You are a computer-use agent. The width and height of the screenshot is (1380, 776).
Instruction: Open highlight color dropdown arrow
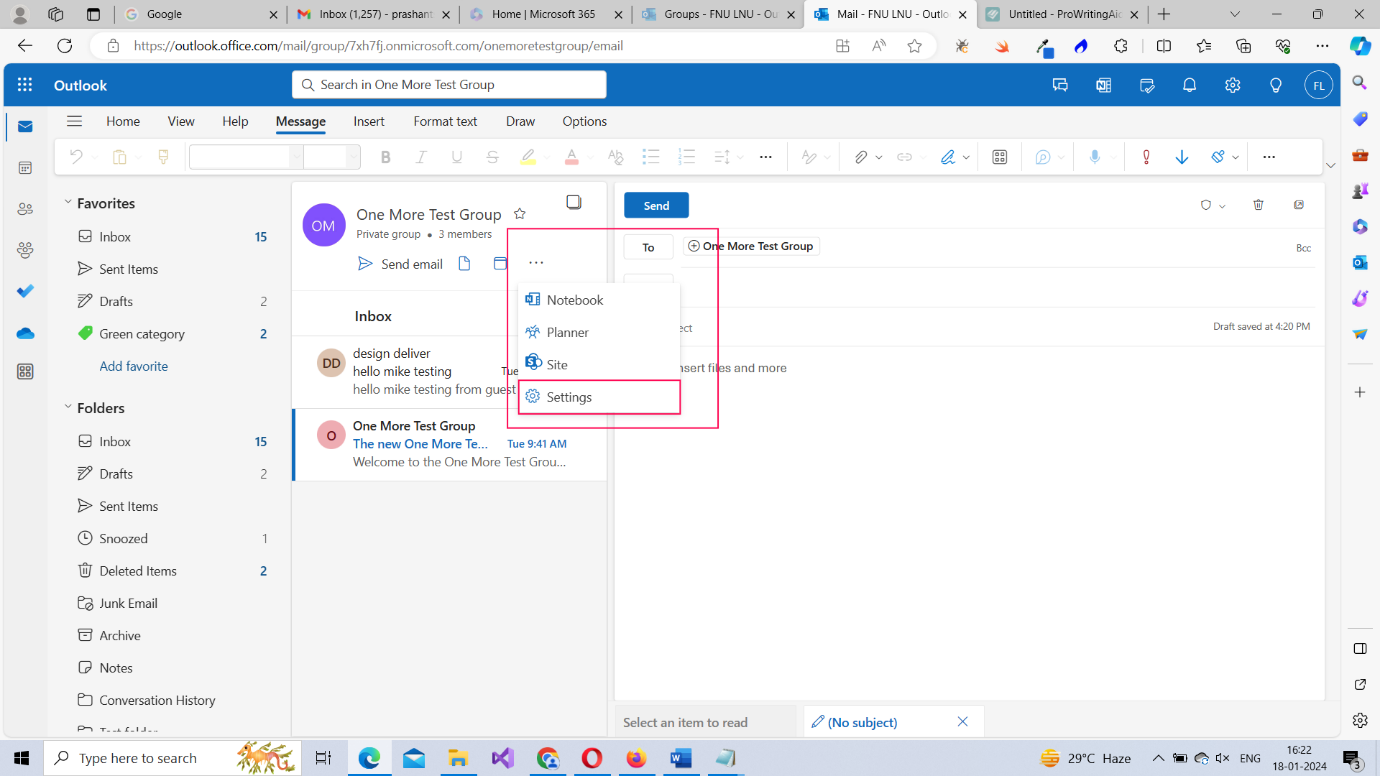point(545,157)
